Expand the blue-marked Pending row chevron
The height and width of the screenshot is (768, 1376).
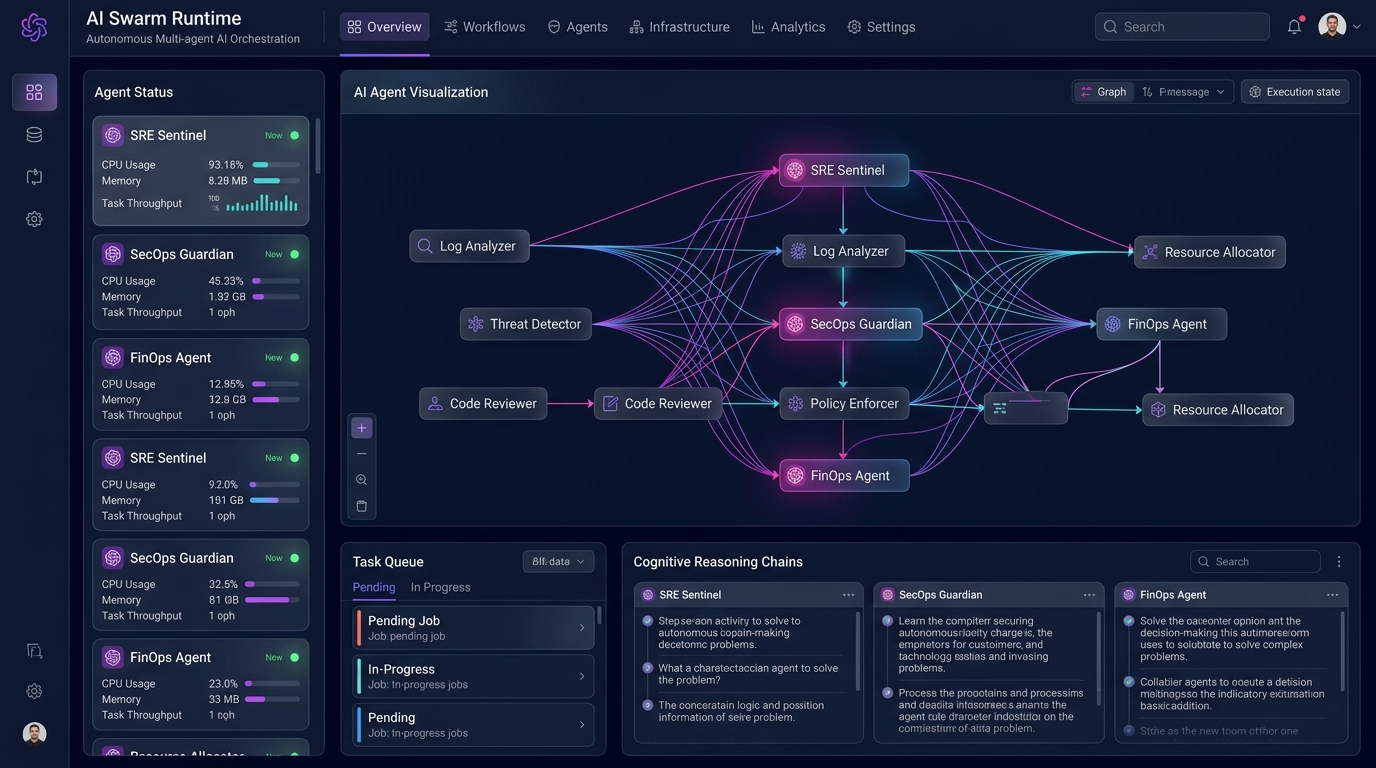click(x=582, y=725)
